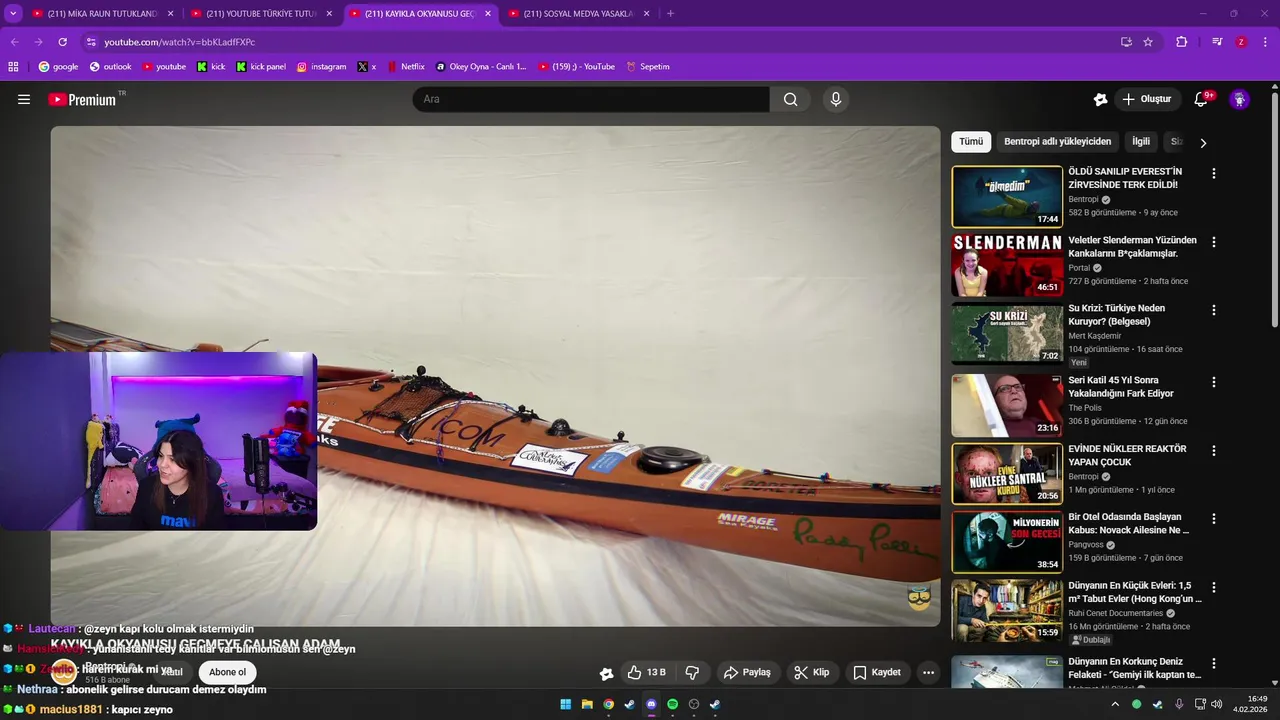Open the Su Krizi video thumbnail
The height and width of the screenshot is (720, 1280).
pyautogui.click(x=1007, y=333)
